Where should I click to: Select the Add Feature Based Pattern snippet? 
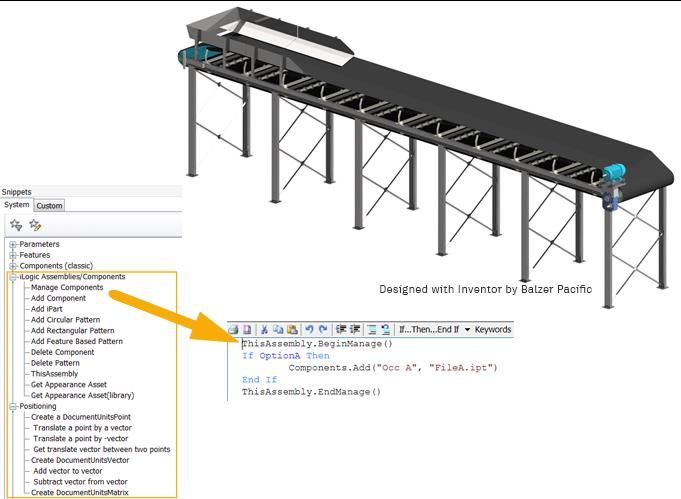[76, 341]
